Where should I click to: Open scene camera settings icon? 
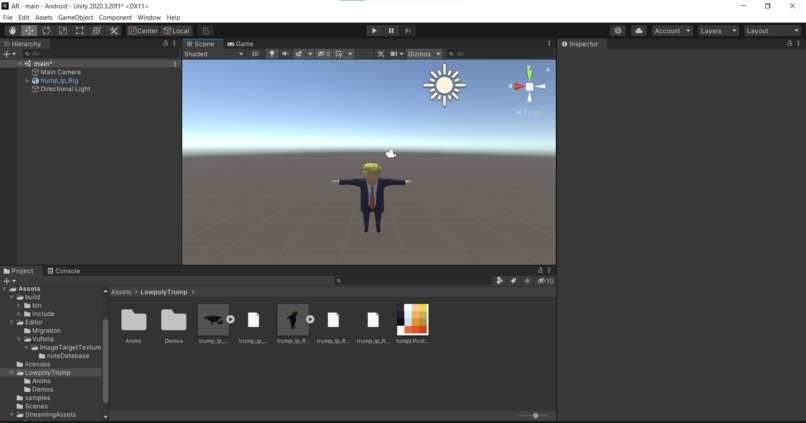point(394,54)
